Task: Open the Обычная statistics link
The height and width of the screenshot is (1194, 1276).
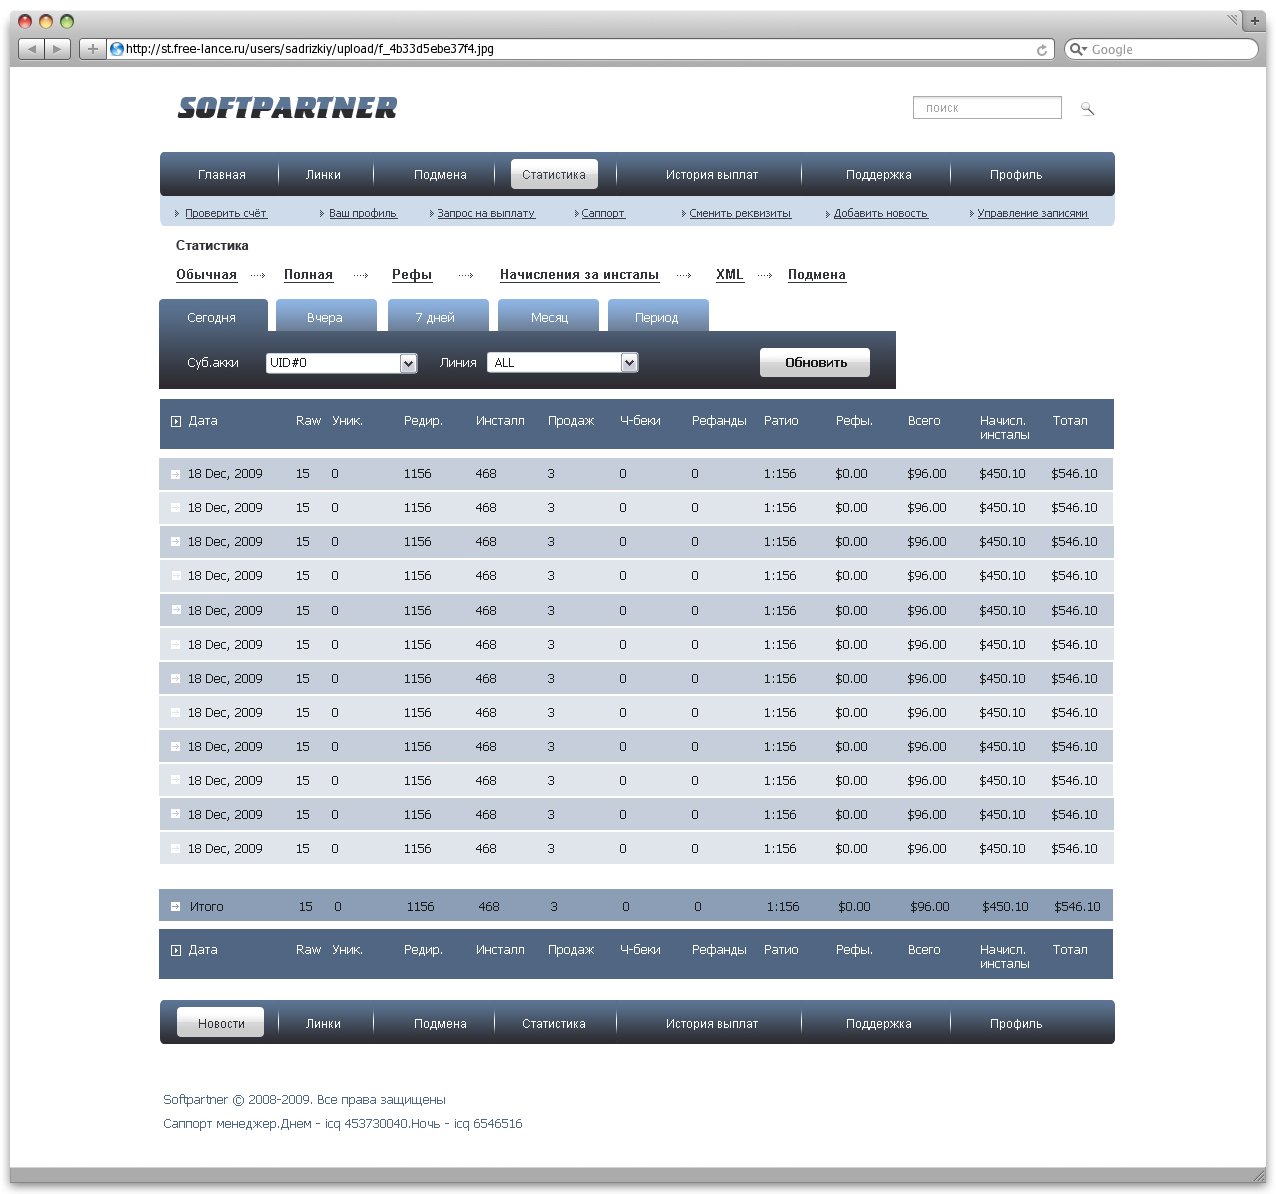Action: pyautogui.click(x=207, y=275)
